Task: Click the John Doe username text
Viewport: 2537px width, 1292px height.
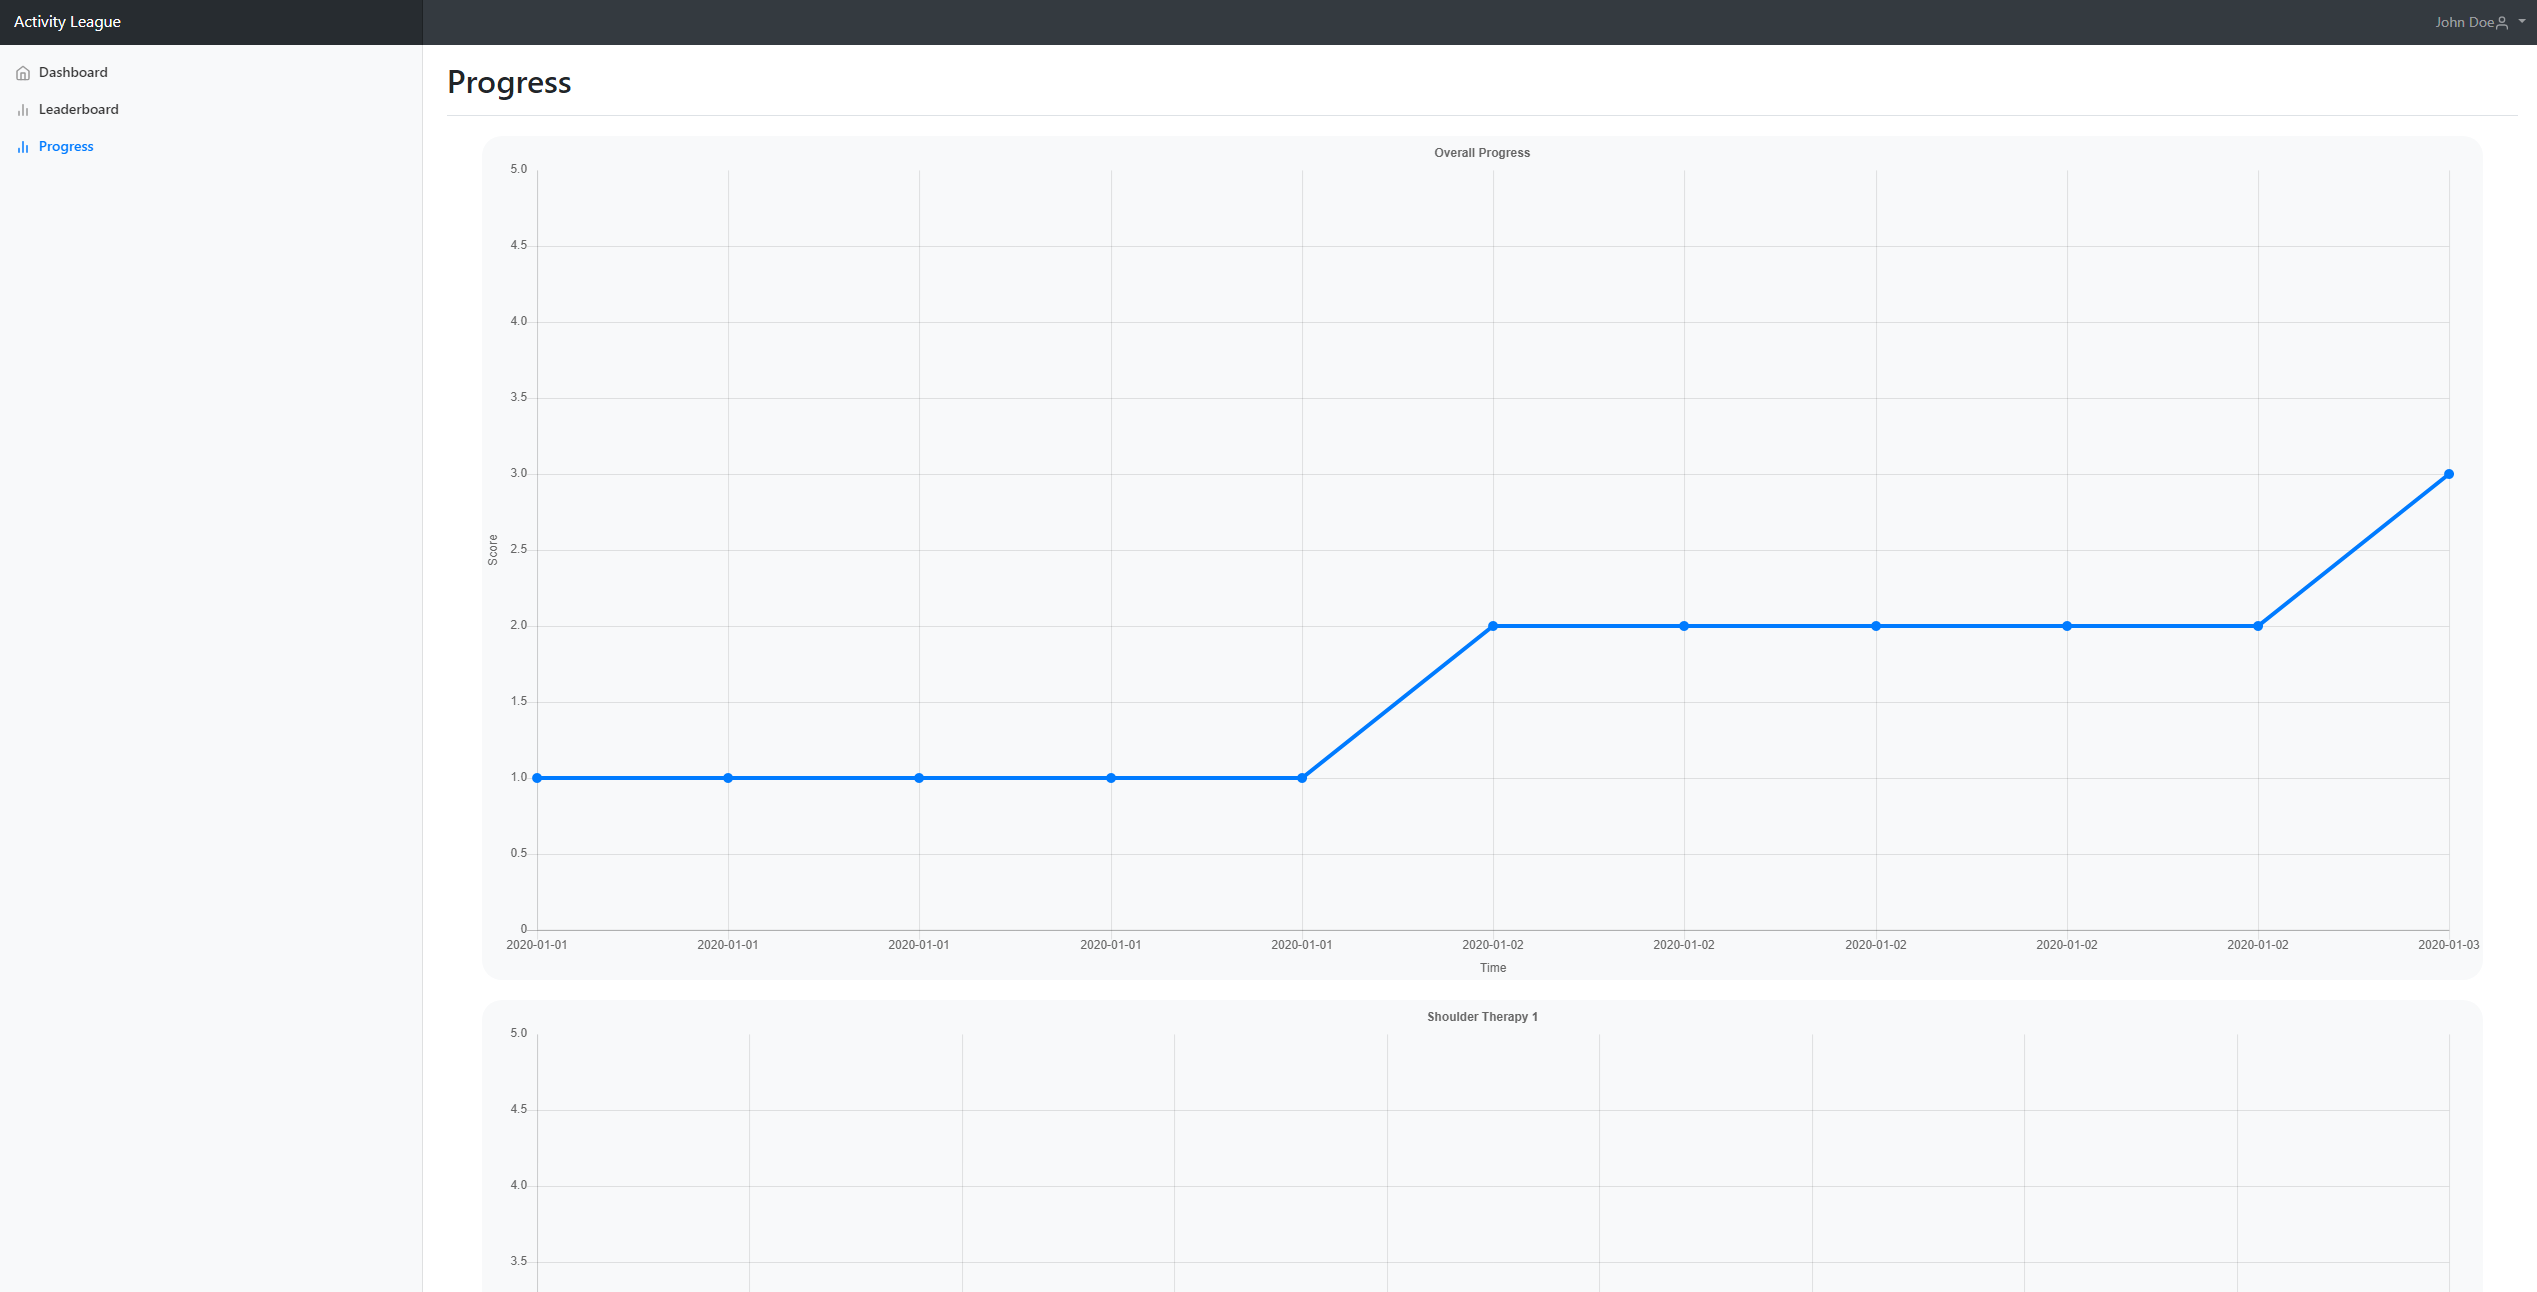Action: click(2464, 22)
